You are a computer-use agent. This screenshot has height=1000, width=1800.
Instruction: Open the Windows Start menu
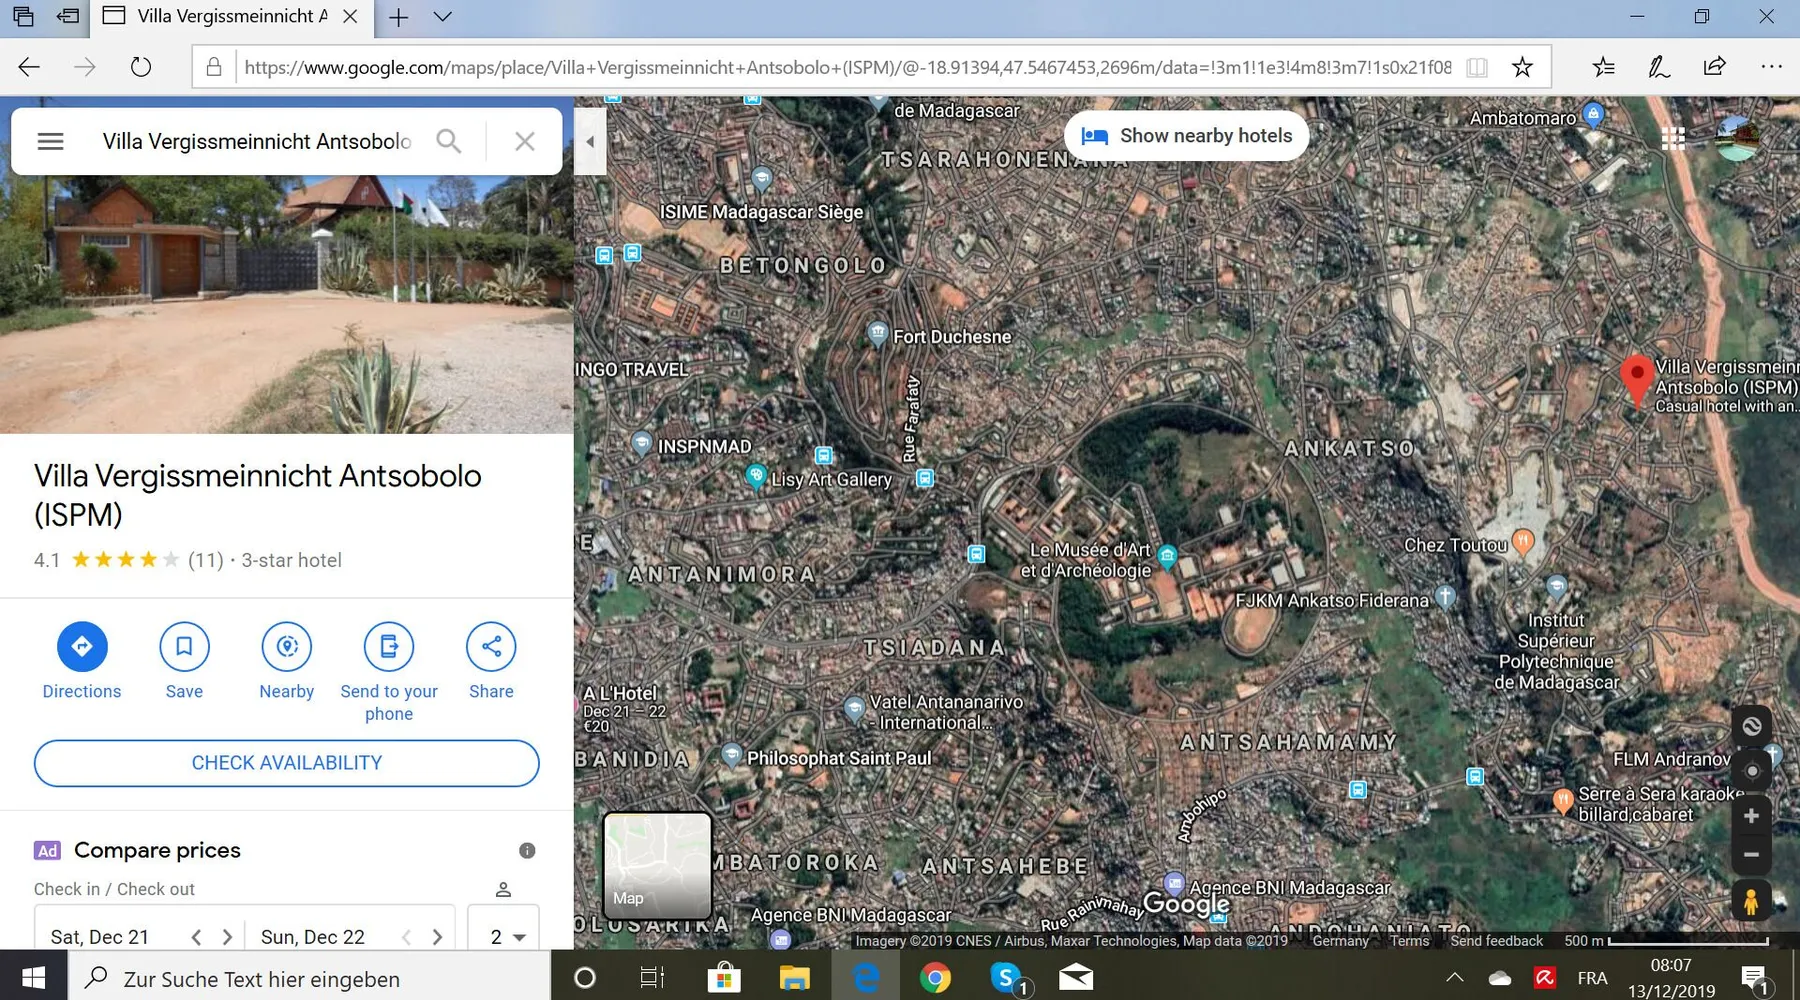coord(33,977)
